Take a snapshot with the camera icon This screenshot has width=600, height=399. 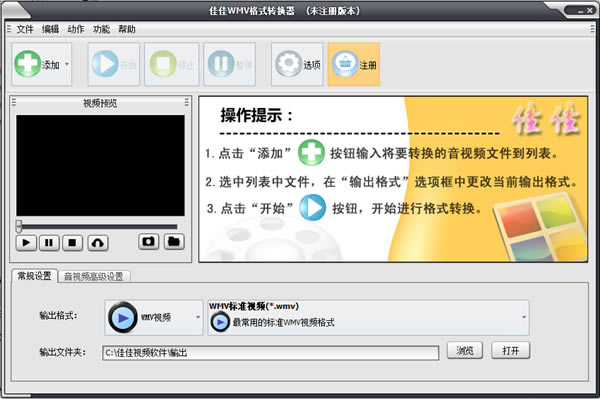coord(148,242)
